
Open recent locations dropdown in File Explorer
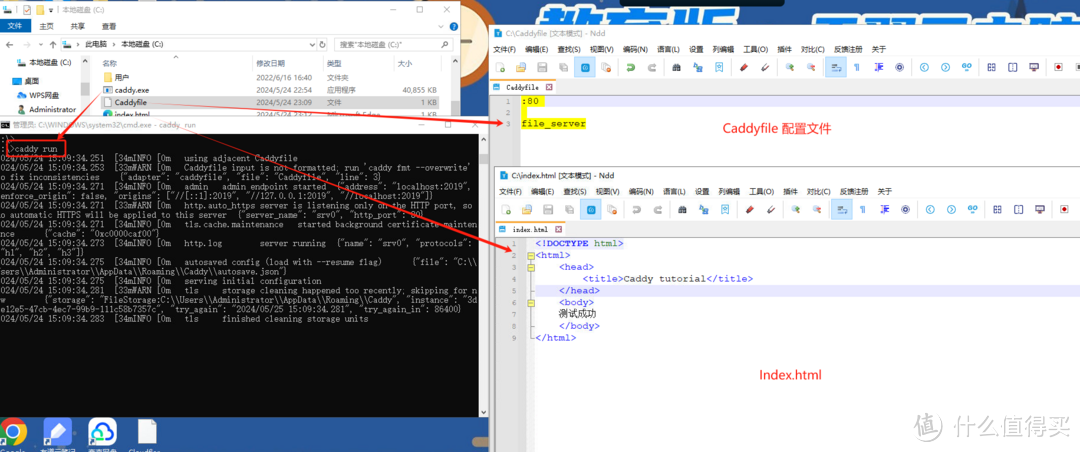tap(39, 44)
